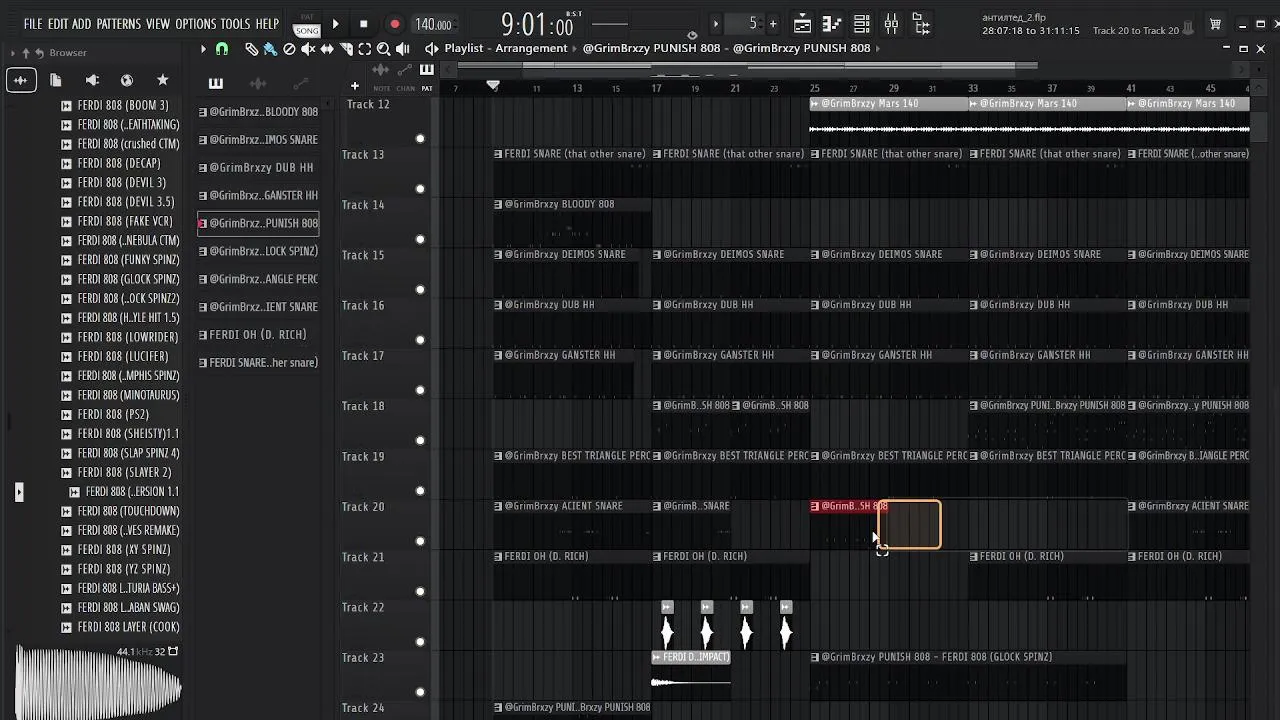Select the Delete tool in playlist toolbar

tap(289, 48)
